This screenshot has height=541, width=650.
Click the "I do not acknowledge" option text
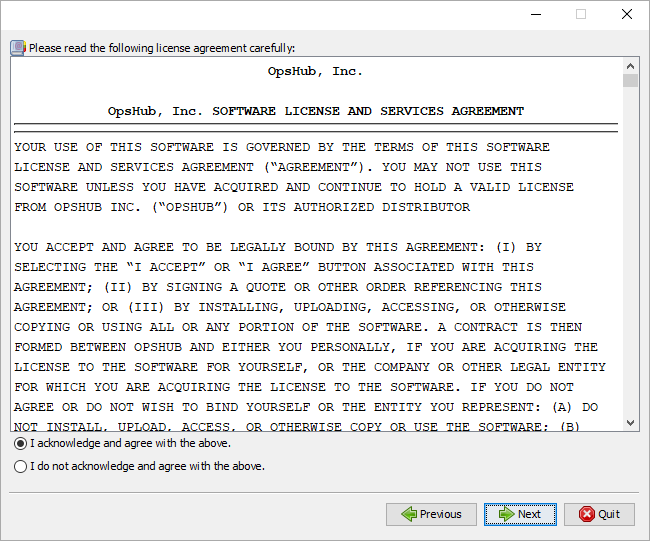point(147,466)
